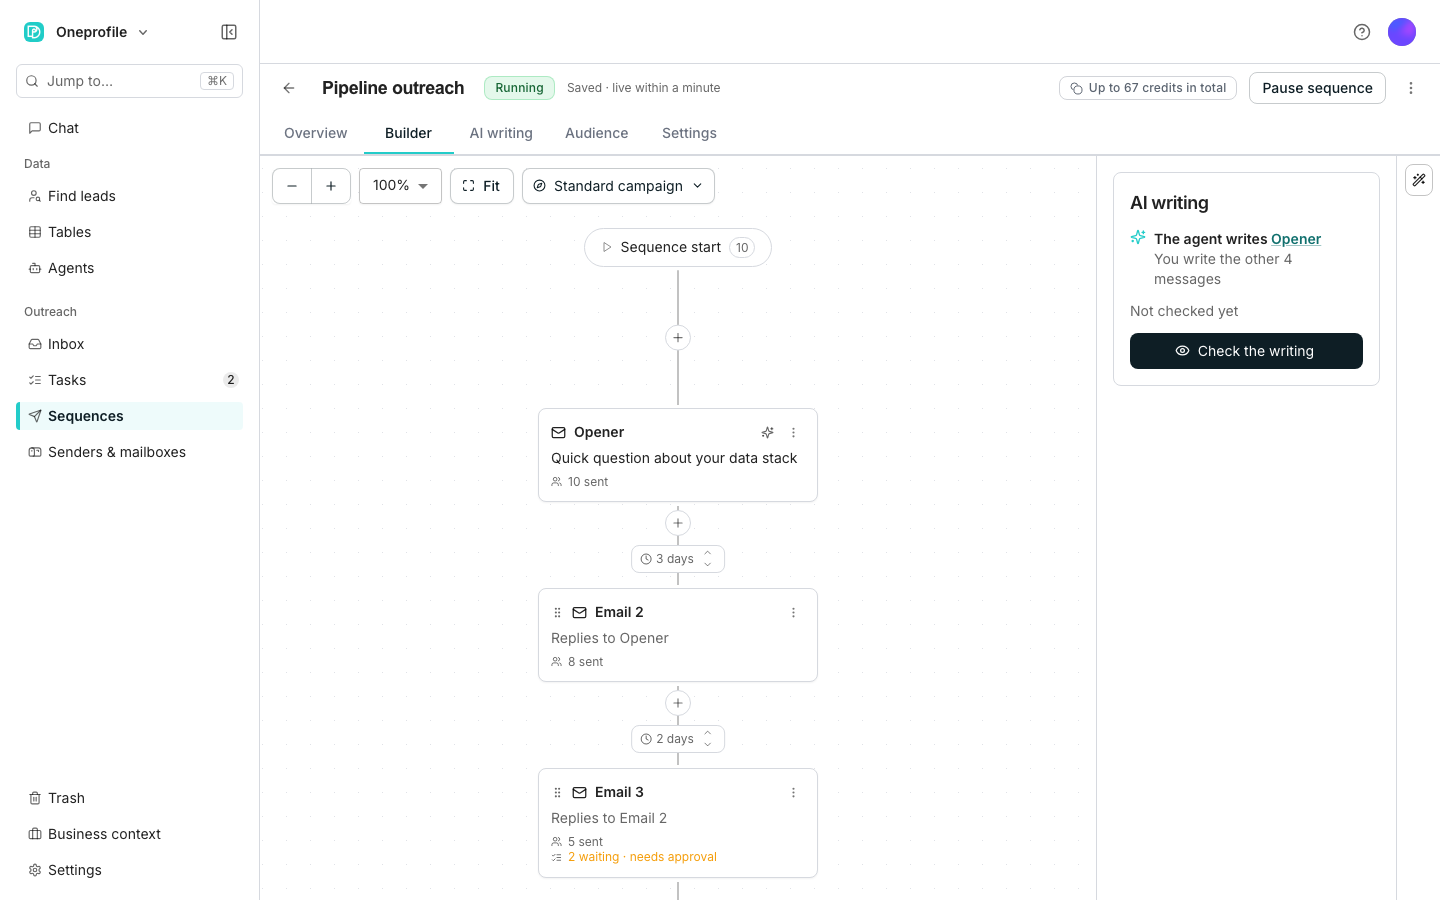Click the magic wand icon at right edge
Image resolution: width=1440 pixels, height=900 pixels.
[1419, 180]
